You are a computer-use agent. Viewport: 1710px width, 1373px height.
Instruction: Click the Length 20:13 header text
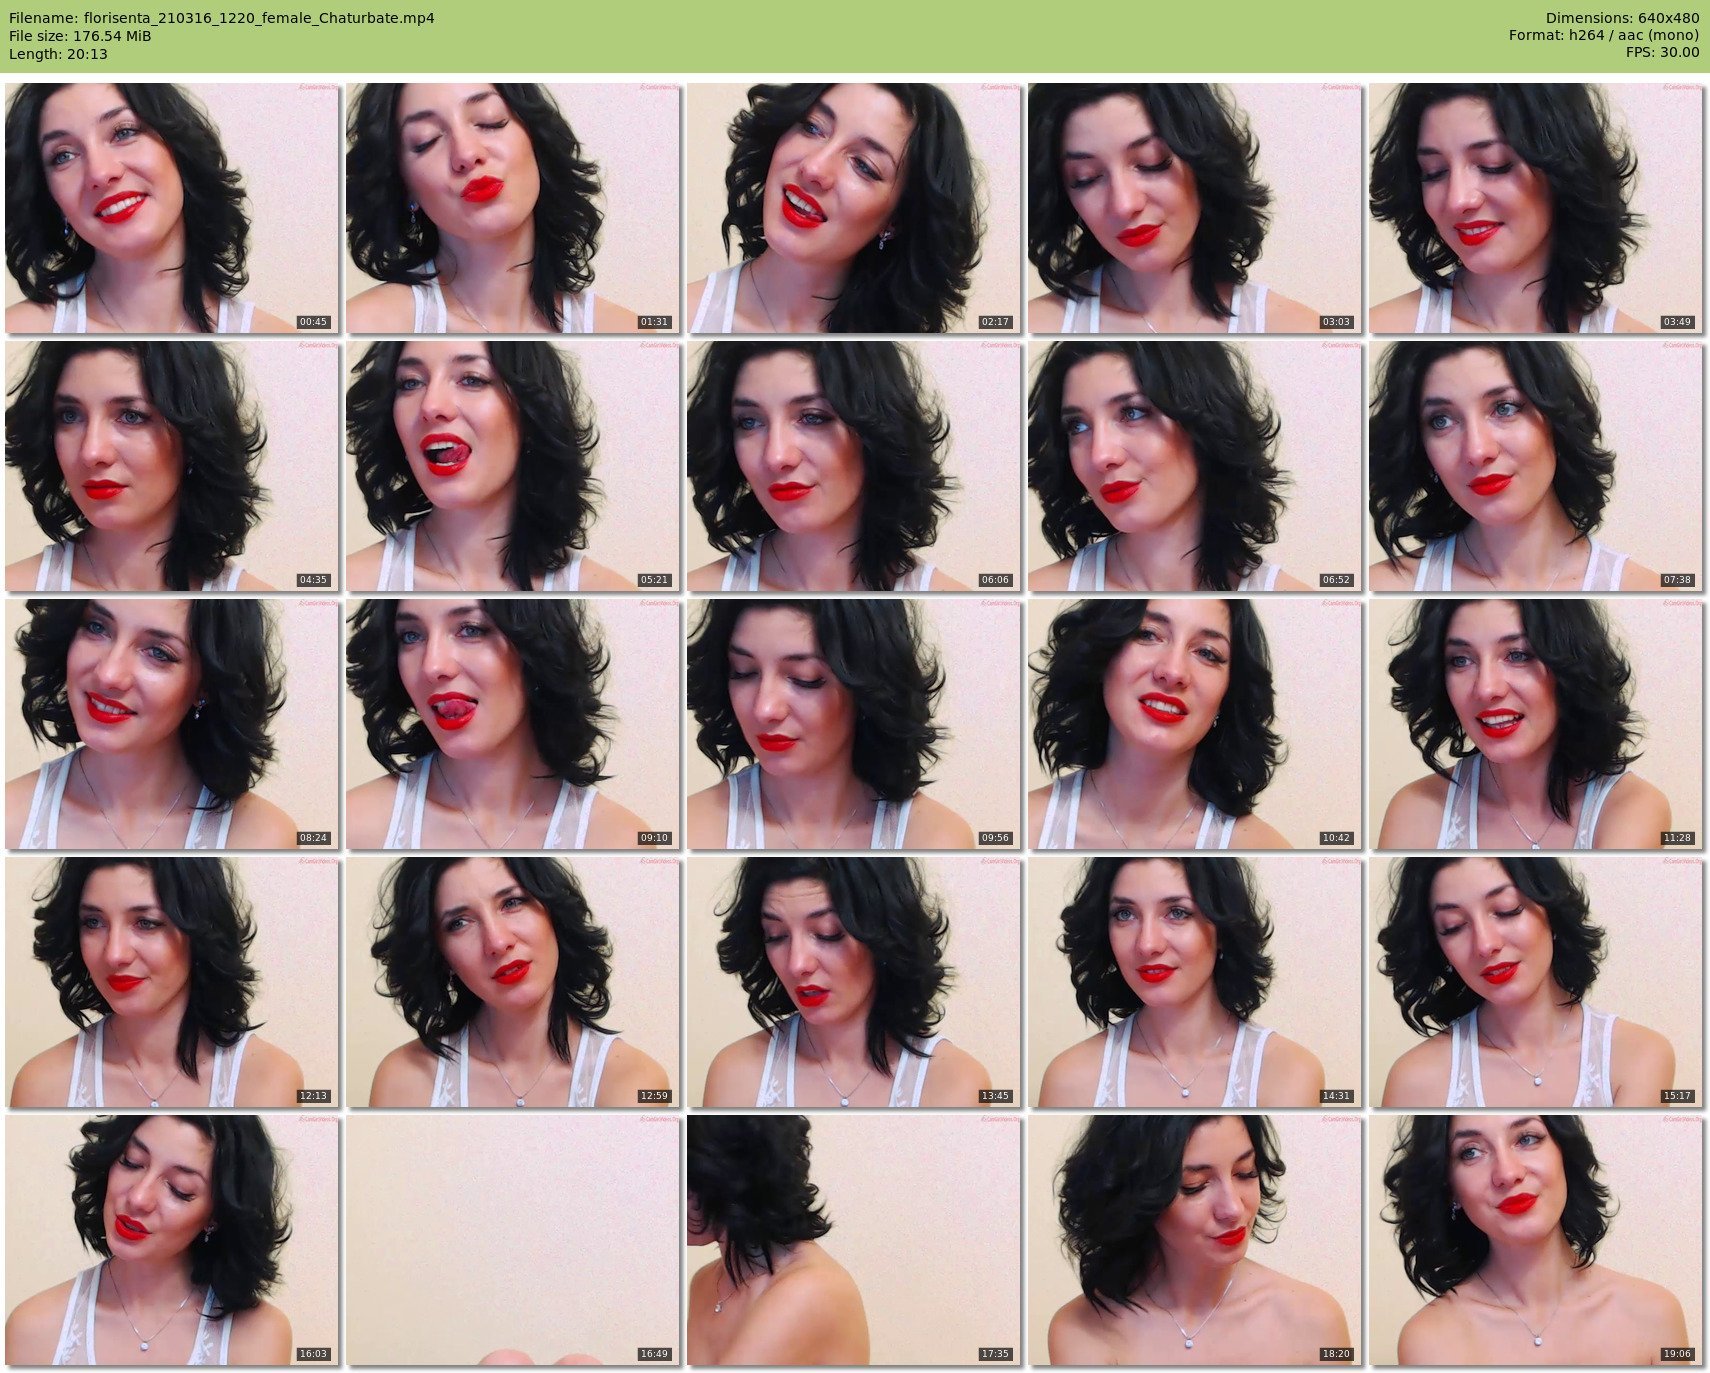[x=58, y=54]
